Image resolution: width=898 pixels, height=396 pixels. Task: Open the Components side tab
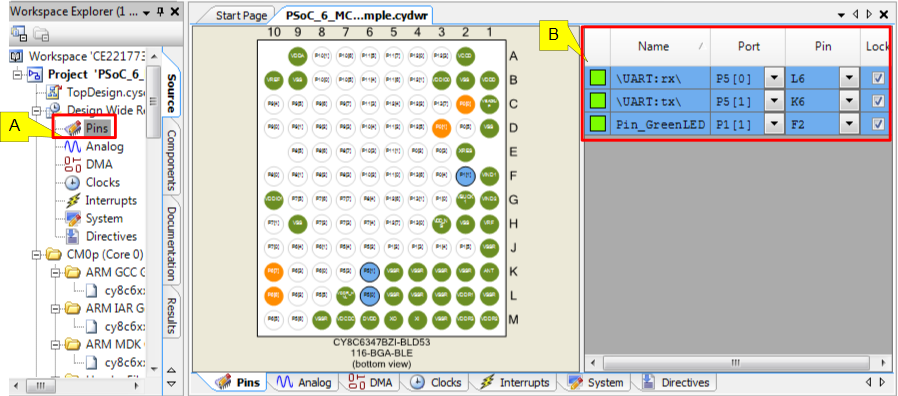(x=171, y=160)
